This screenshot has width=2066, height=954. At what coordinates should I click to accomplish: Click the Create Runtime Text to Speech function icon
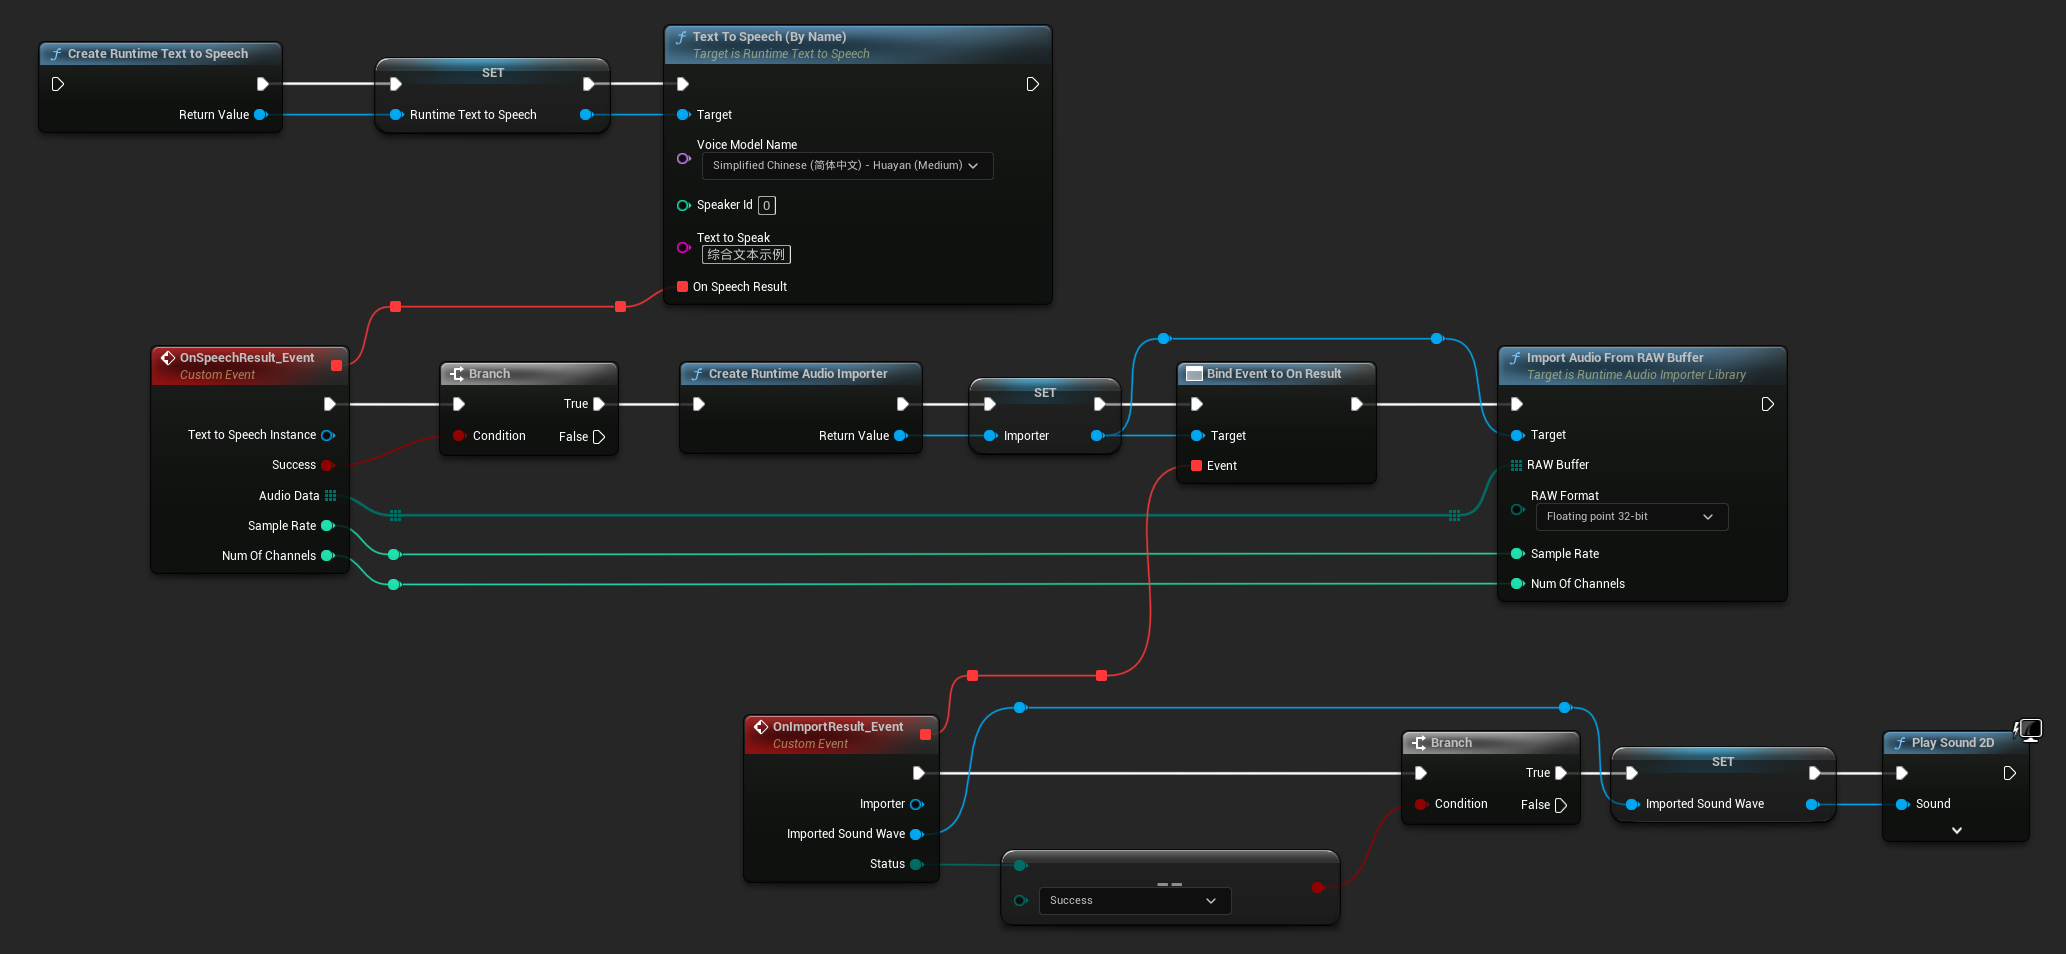pos(56,54)
